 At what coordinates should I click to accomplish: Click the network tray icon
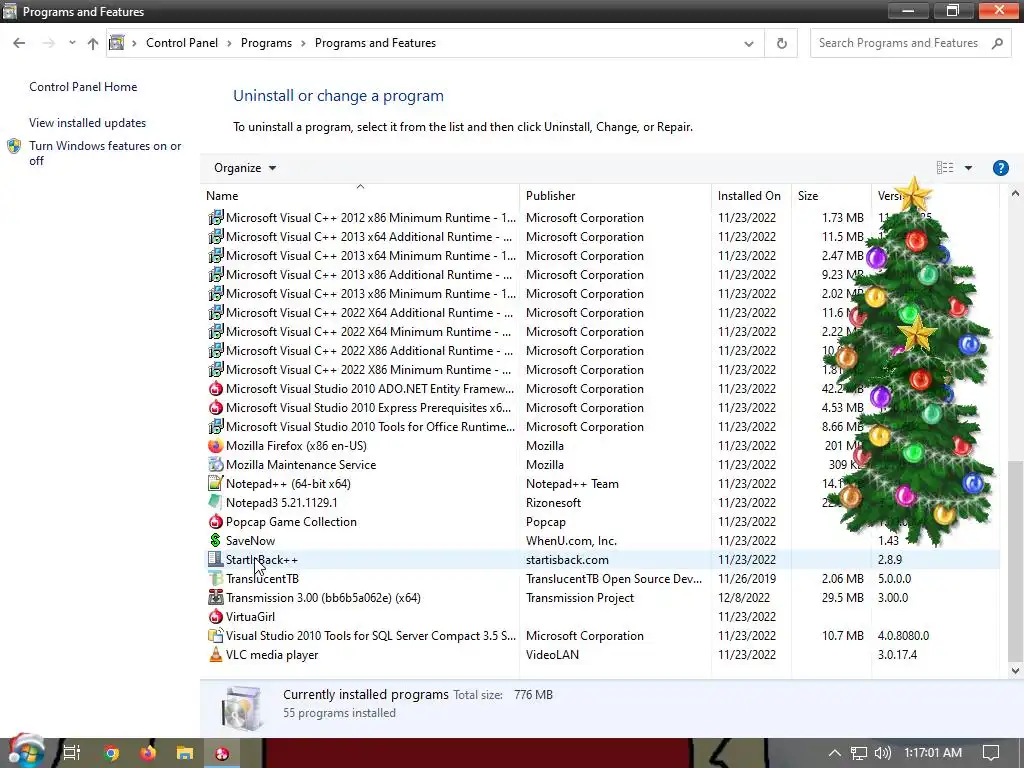[x=859, y=753]
